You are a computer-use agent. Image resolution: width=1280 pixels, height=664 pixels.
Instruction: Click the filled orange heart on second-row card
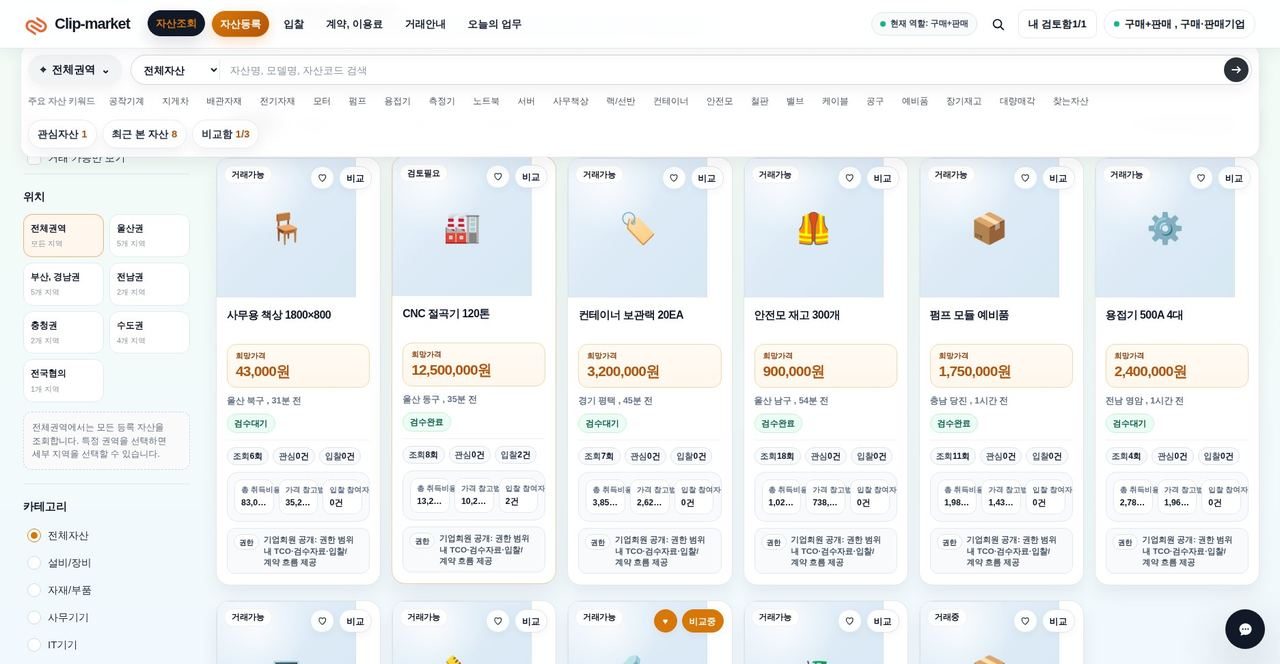666,621
